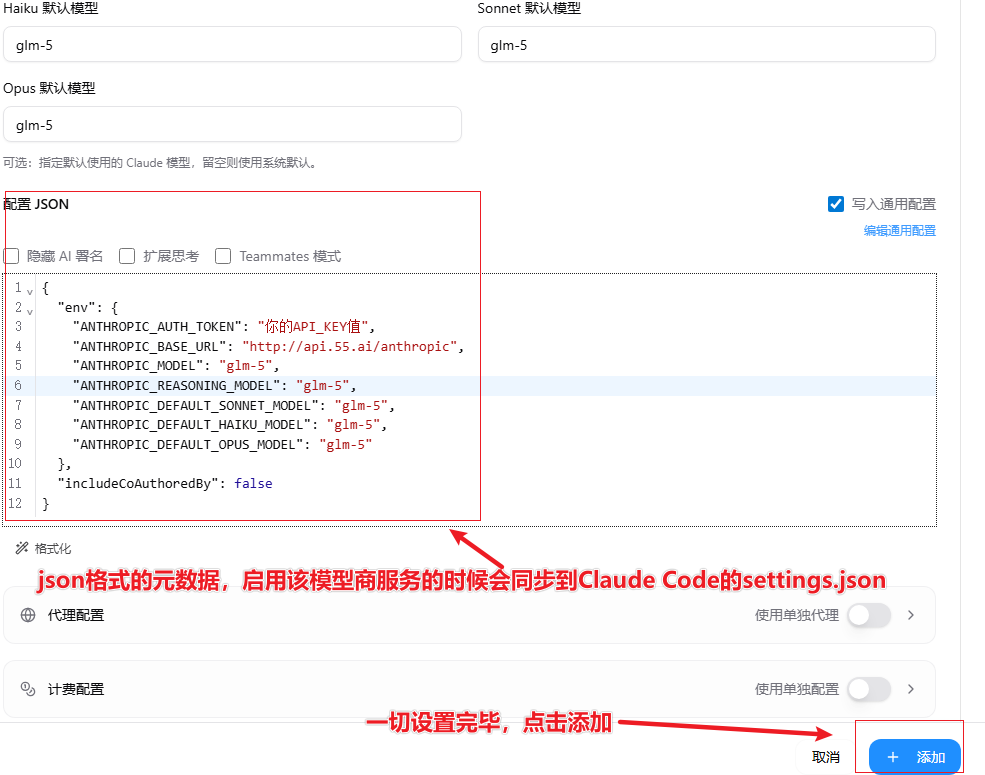Click the Haiku default model input field
The image size is (985, 775).
click(232, 45)
